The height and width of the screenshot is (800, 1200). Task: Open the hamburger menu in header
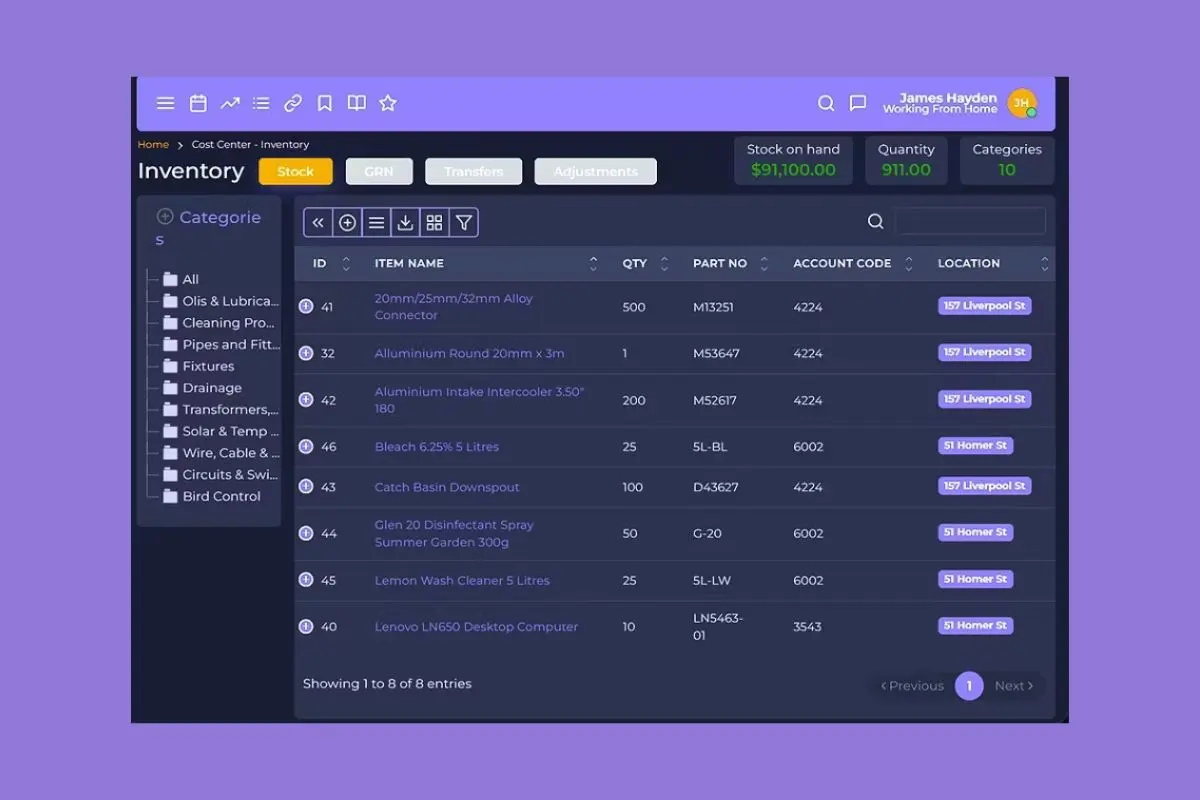coord(166,103)
